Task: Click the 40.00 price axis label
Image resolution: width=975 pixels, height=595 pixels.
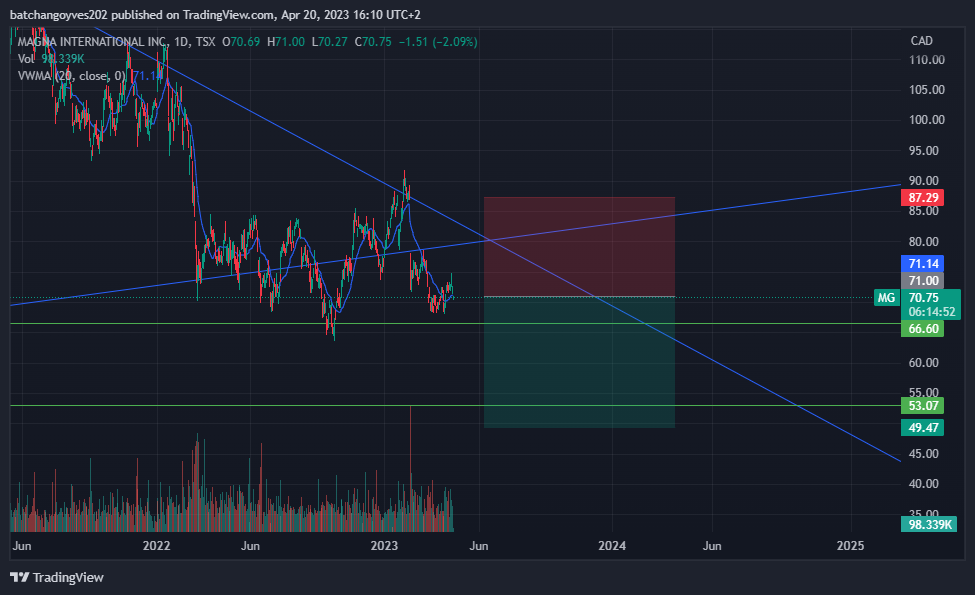Action: coord(923,484)
